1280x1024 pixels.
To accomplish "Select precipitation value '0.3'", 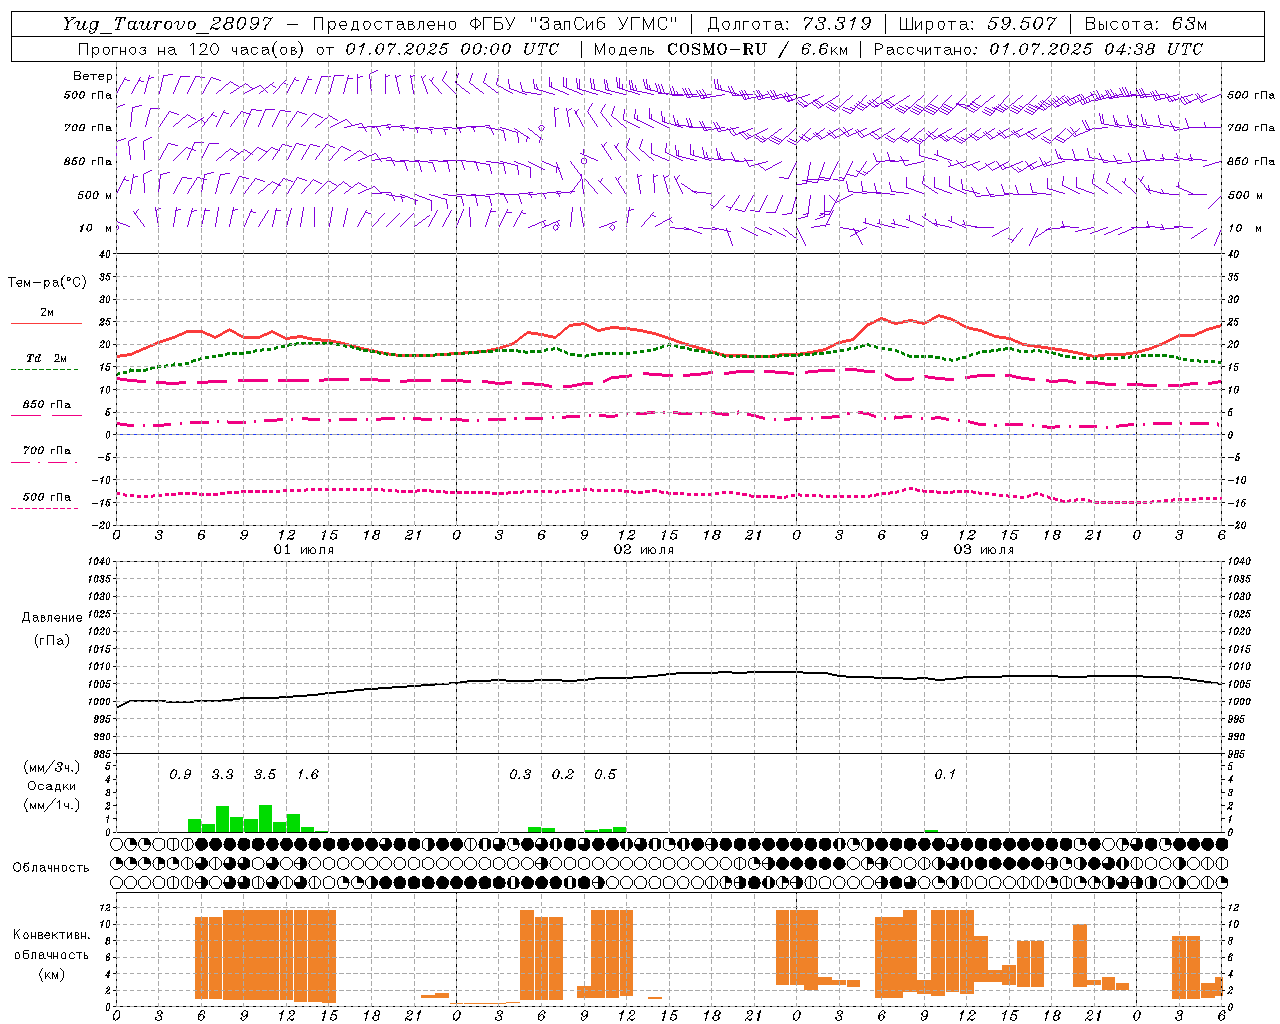I will (520, 774).
